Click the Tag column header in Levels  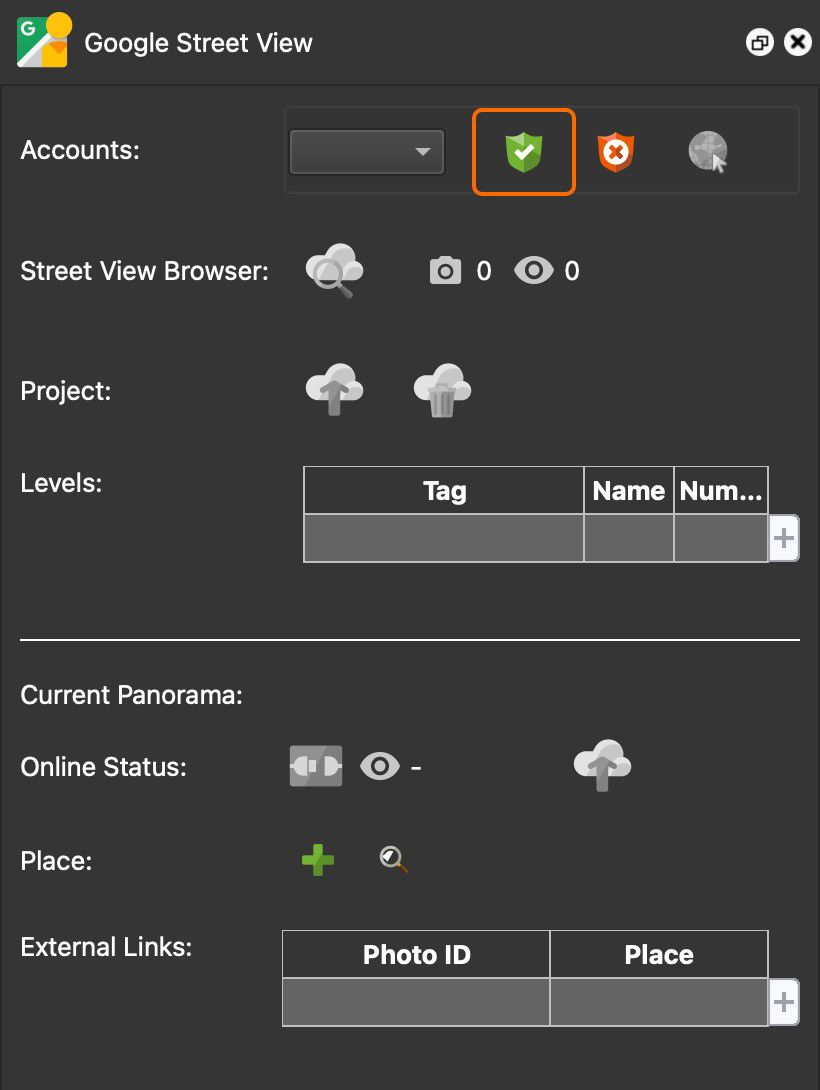[444, 491]
